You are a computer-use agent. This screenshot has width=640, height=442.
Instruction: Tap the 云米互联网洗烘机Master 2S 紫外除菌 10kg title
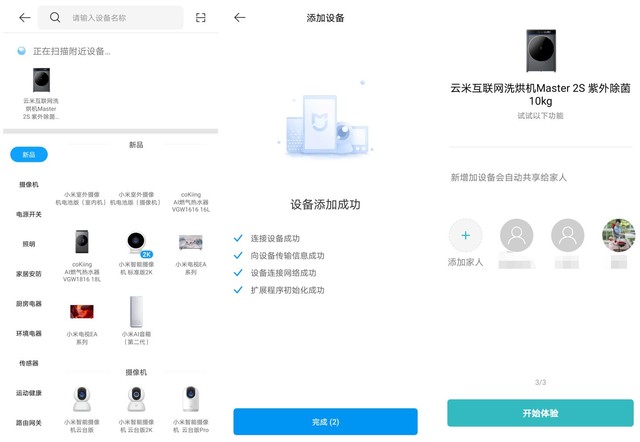tap(540, 94)
